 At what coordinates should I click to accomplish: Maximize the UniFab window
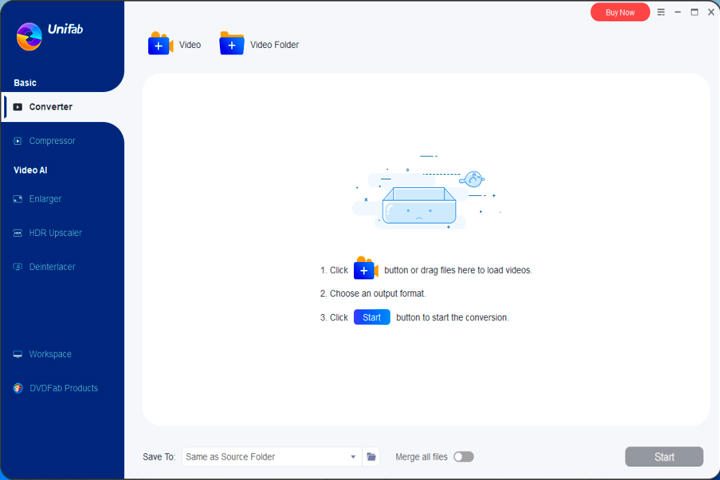[x=694, y=12]
